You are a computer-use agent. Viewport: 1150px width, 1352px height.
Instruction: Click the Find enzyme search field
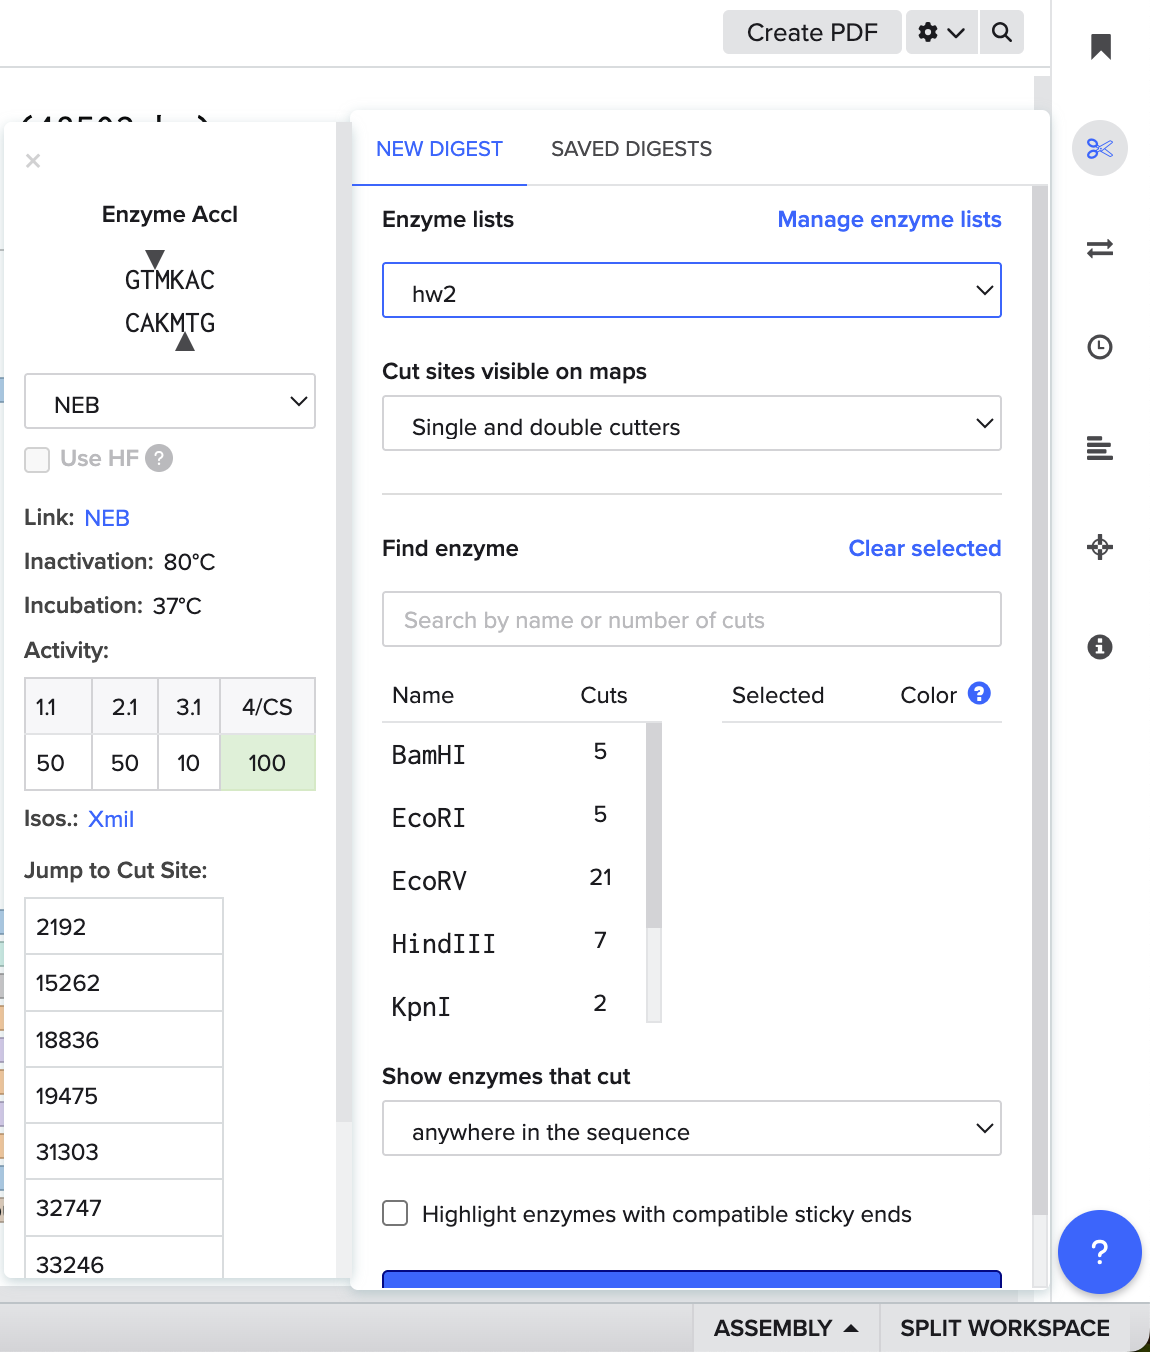(691, 620)
